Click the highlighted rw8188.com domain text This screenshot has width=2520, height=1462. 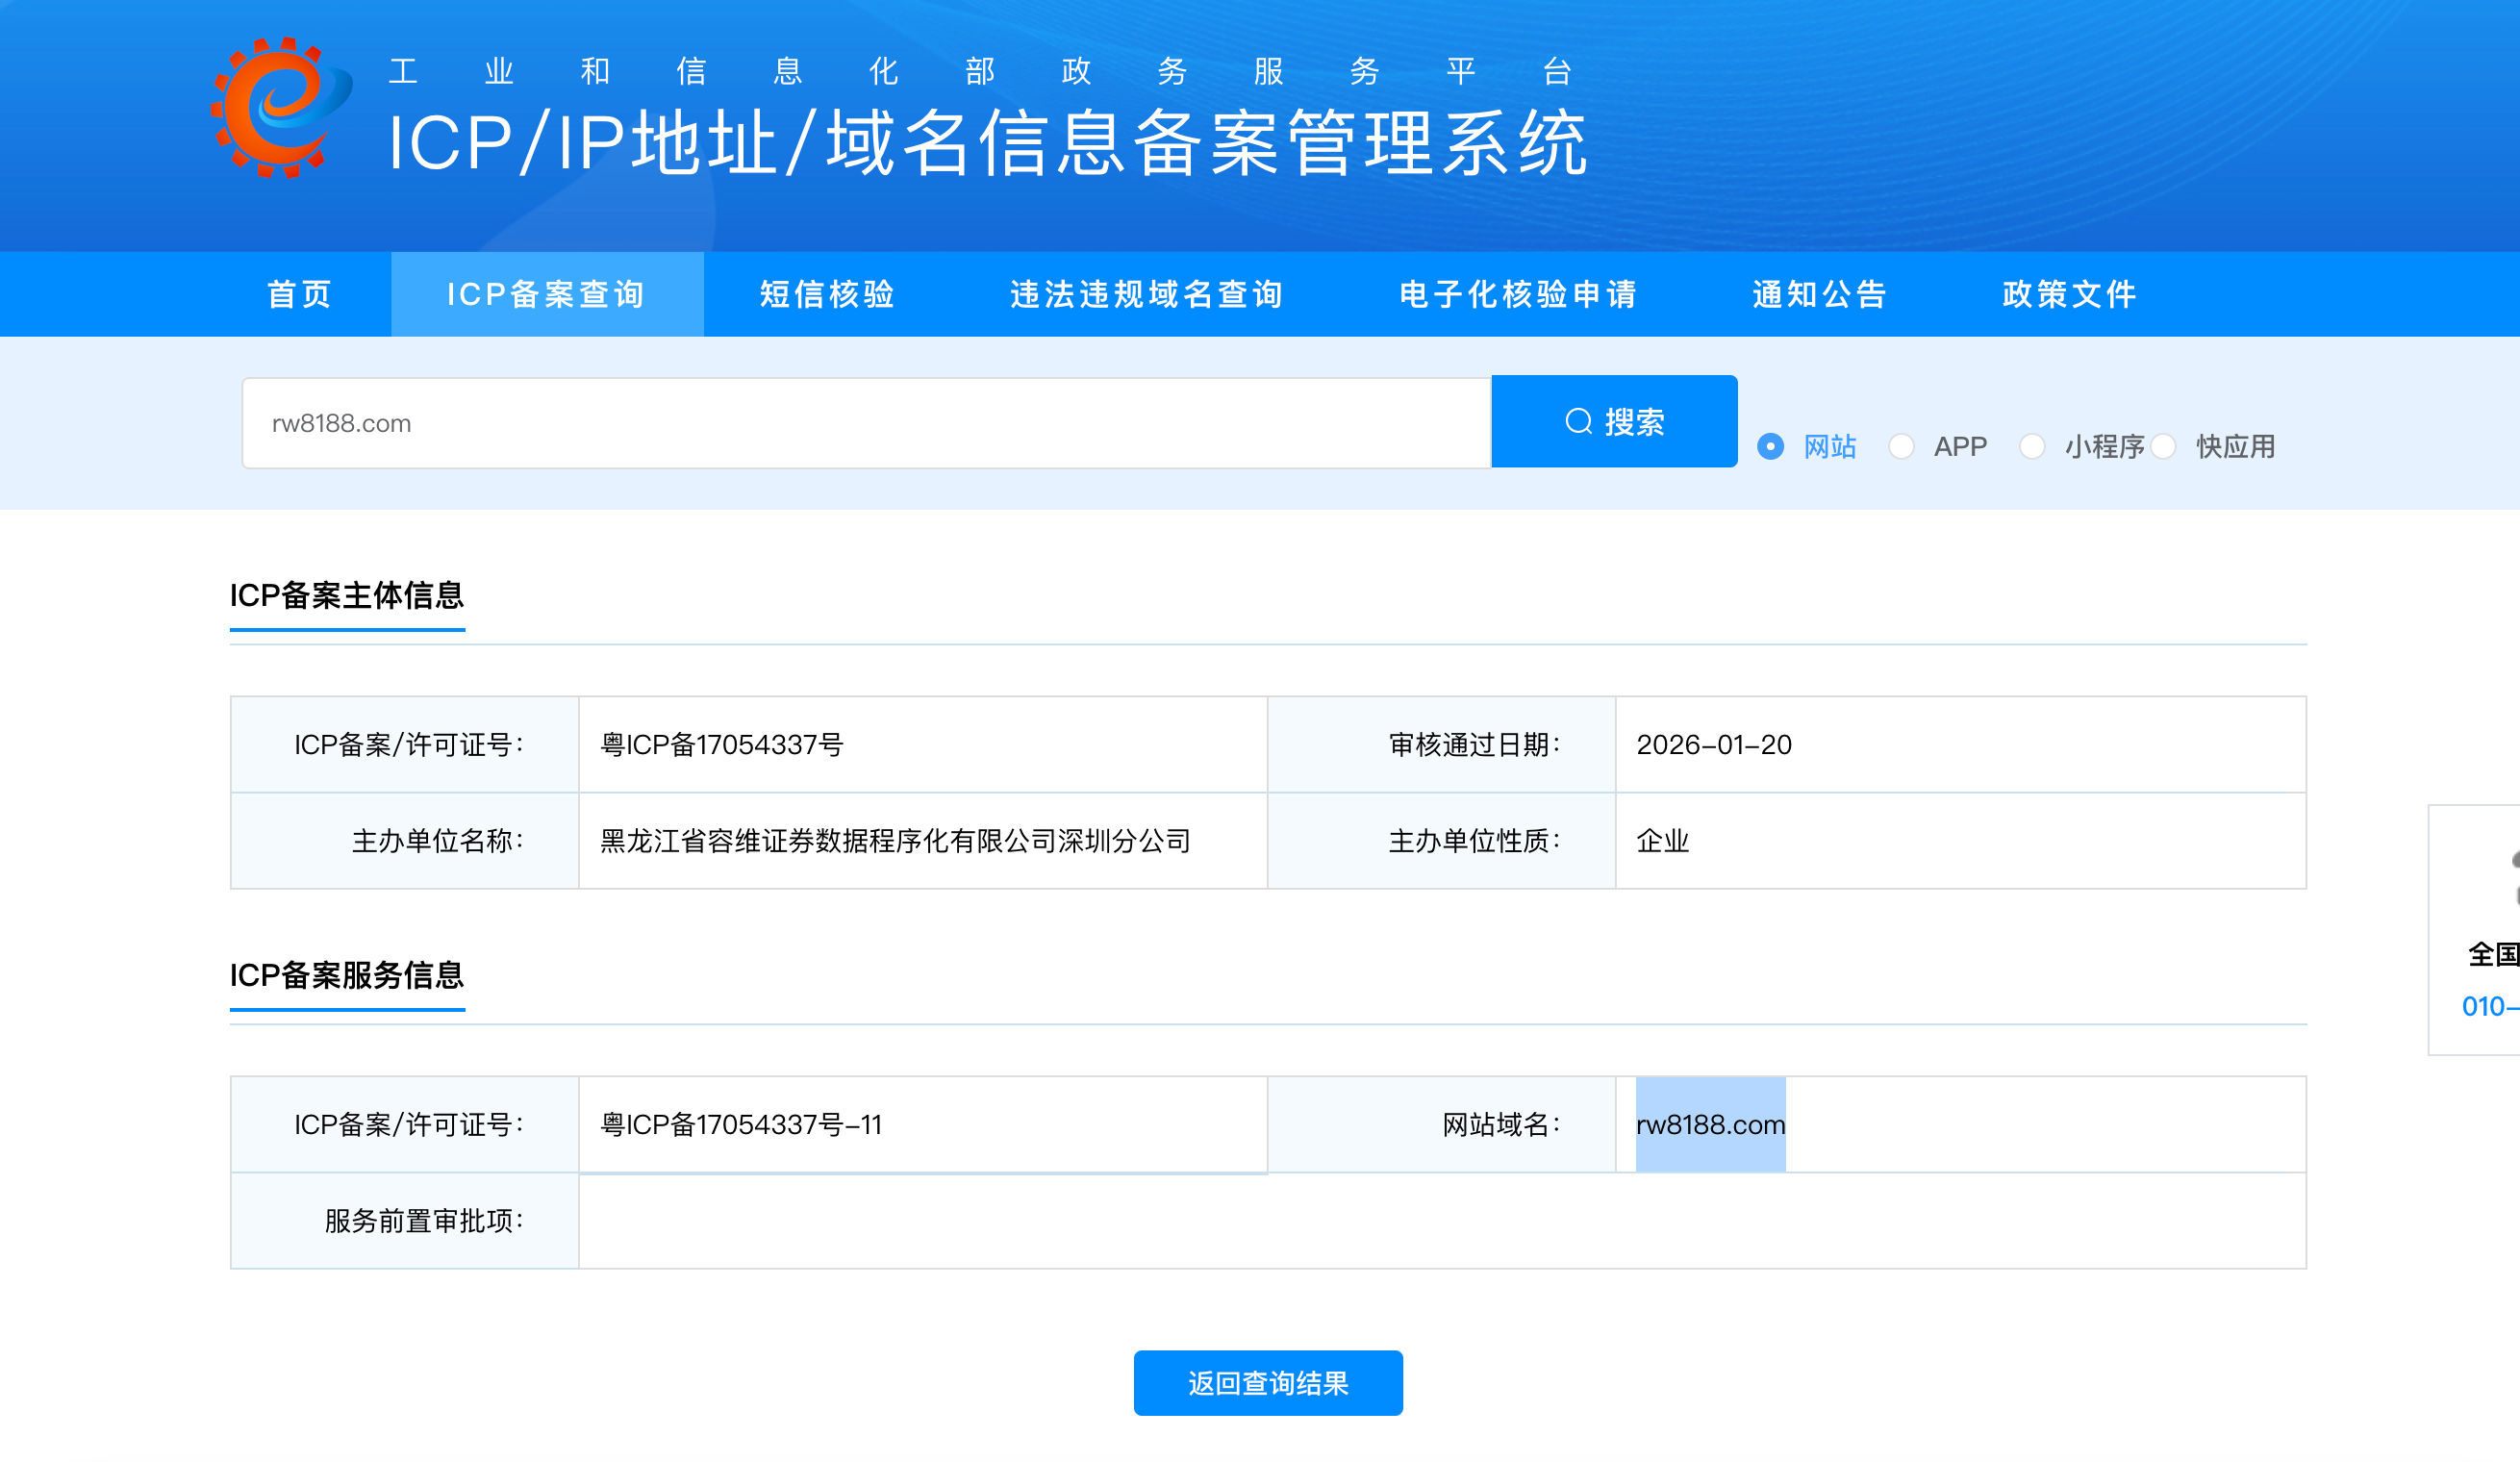click(x=1710, y=1125)
